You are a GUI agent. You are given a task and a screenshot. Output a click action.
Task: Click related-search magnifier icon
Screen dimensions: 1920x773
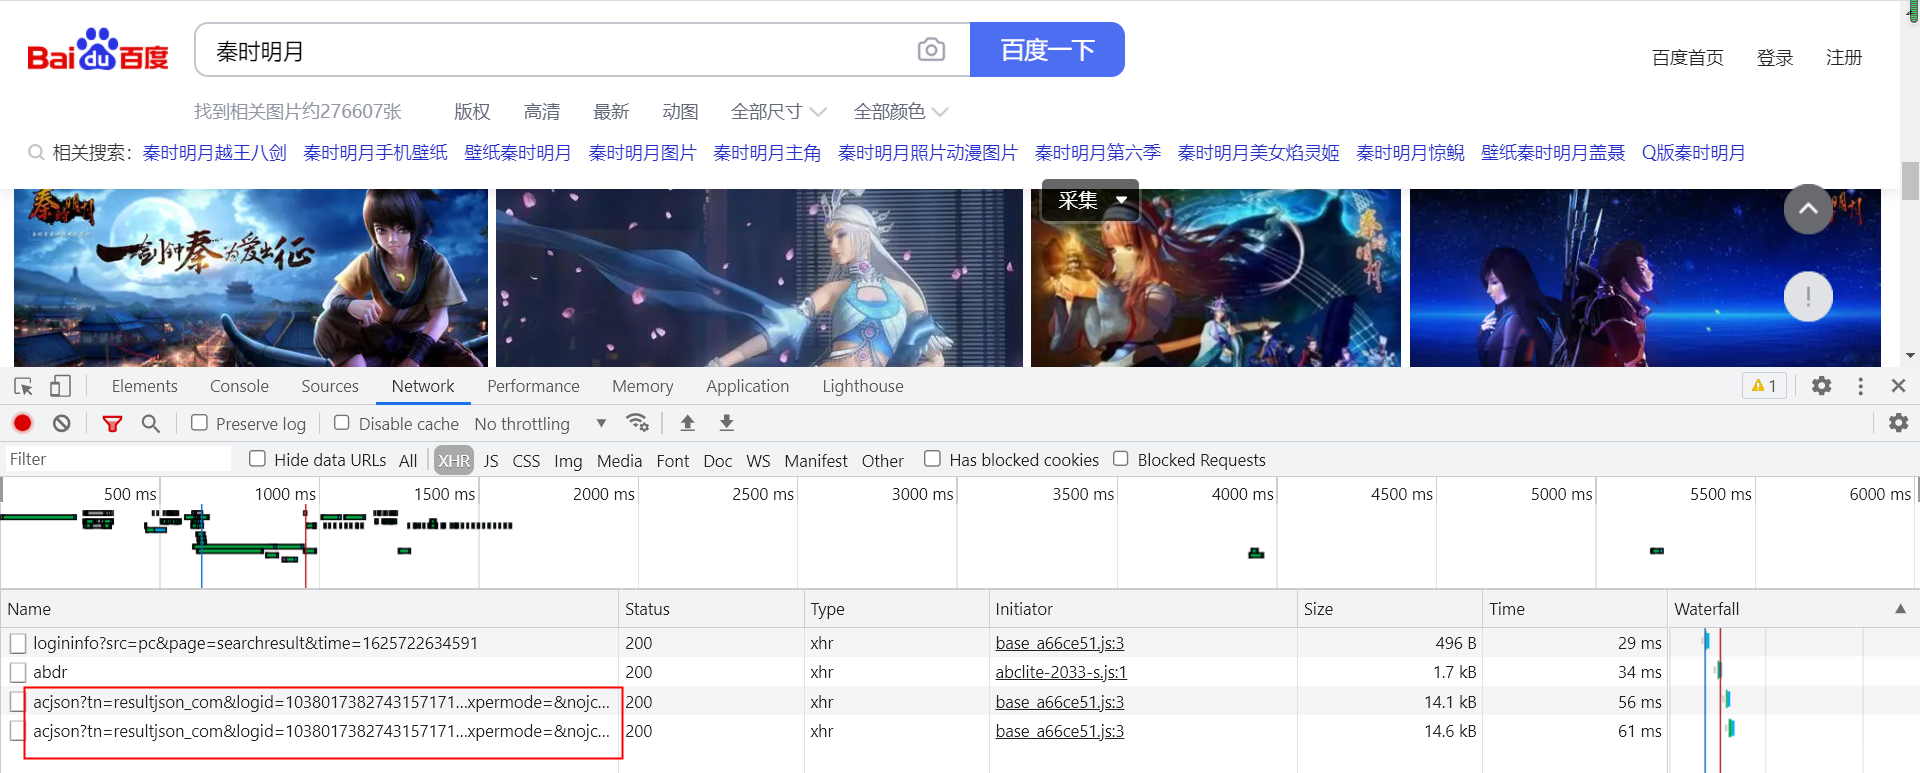36,153
